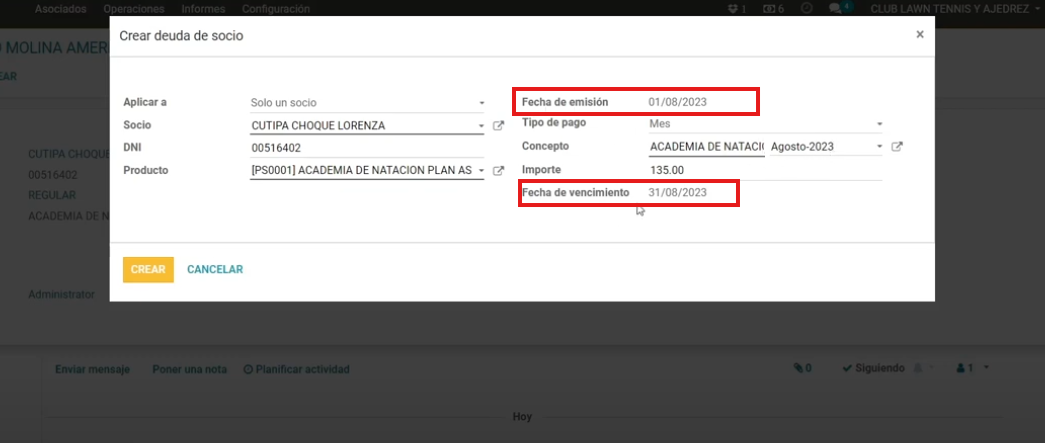Click the REGULAR text in background form

[52, 195]
